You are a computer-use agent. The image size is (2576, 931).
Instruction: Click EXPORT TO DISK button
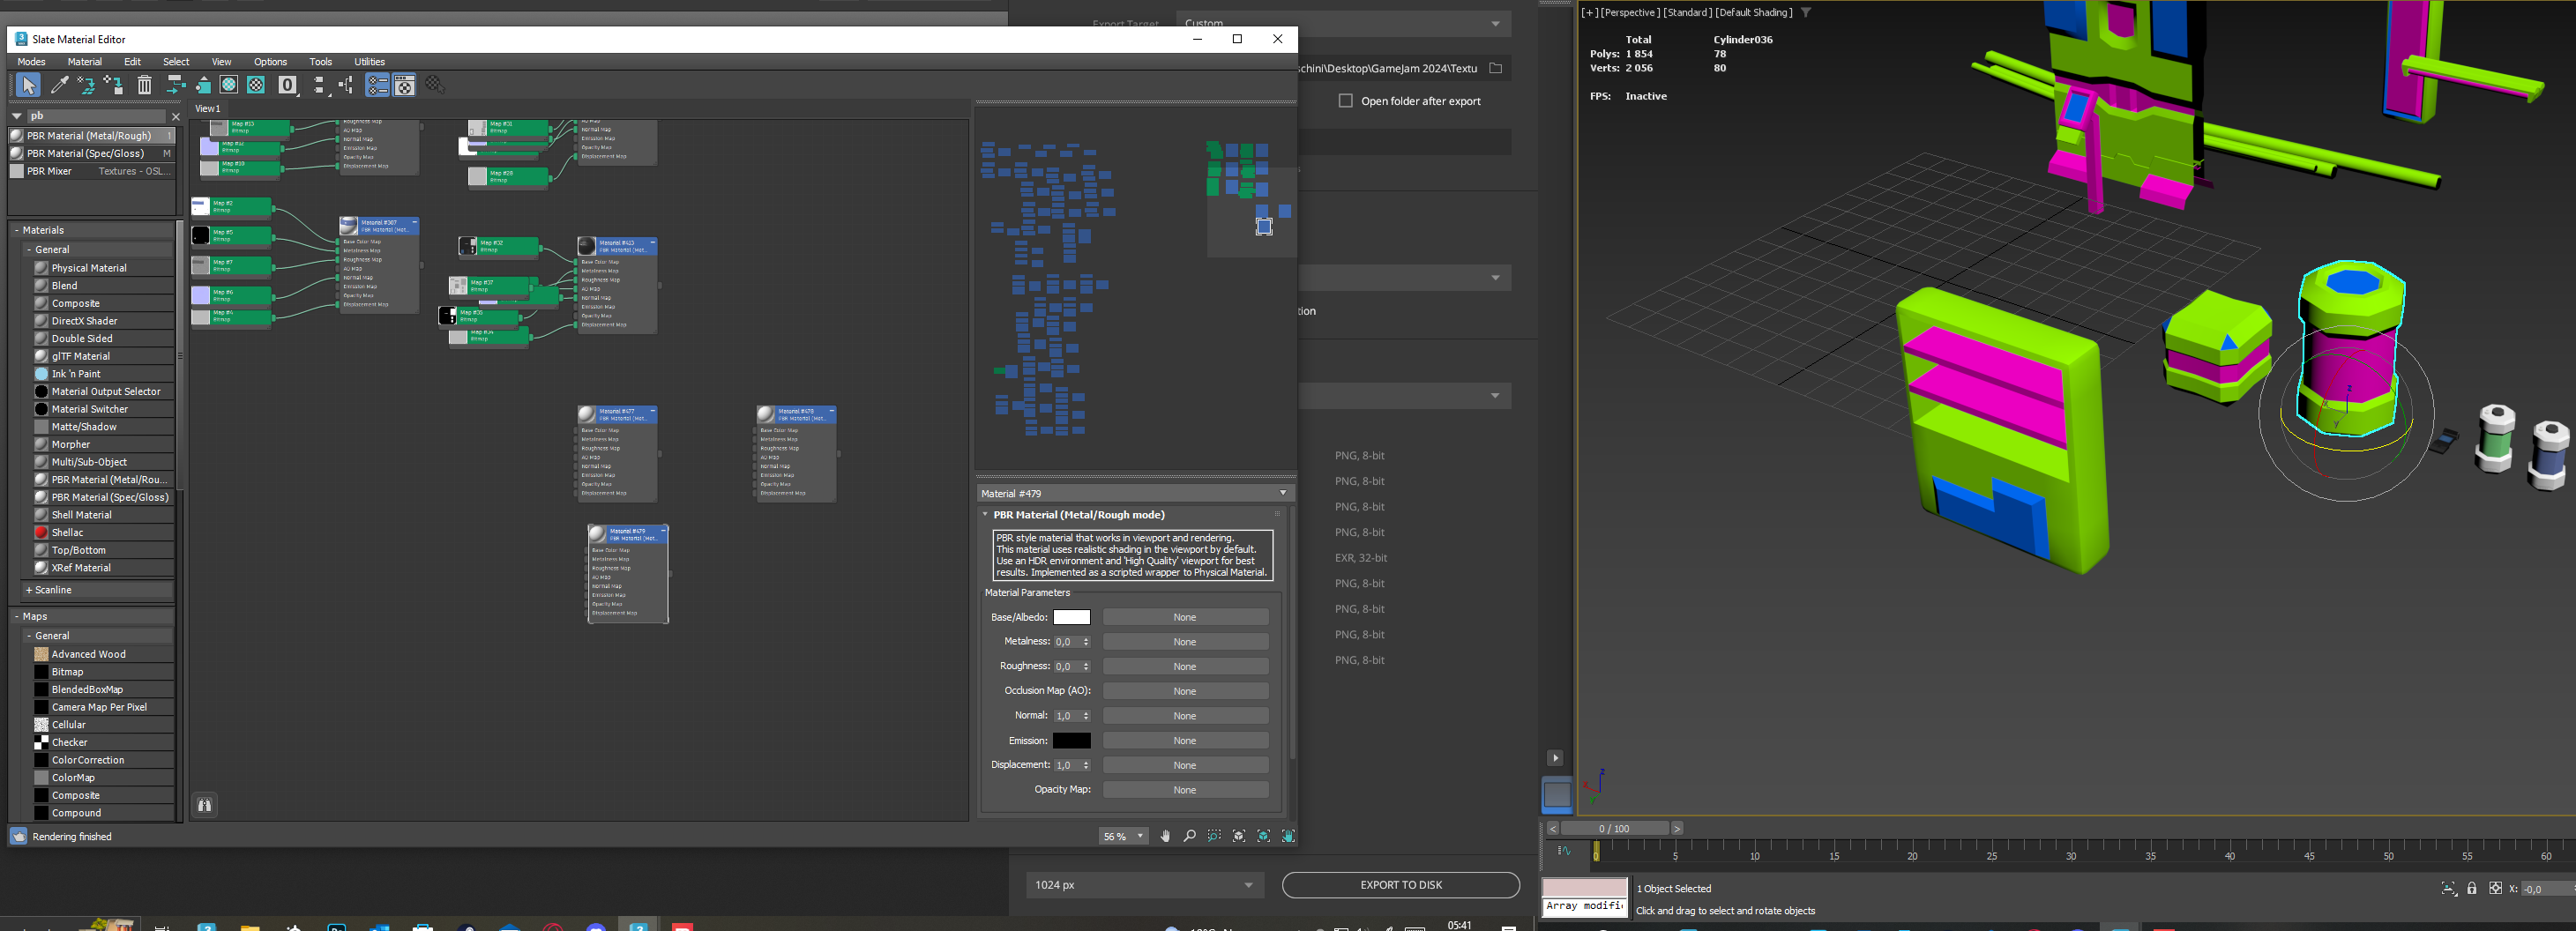(1400, 885)
